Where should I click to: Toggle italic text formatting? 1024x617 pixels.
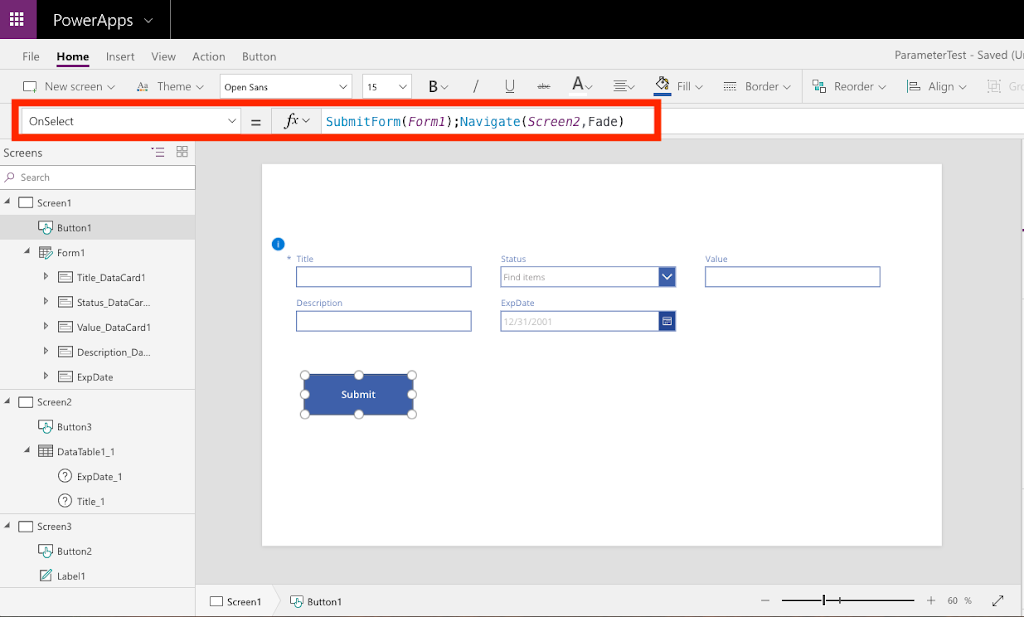click(475, 87)
